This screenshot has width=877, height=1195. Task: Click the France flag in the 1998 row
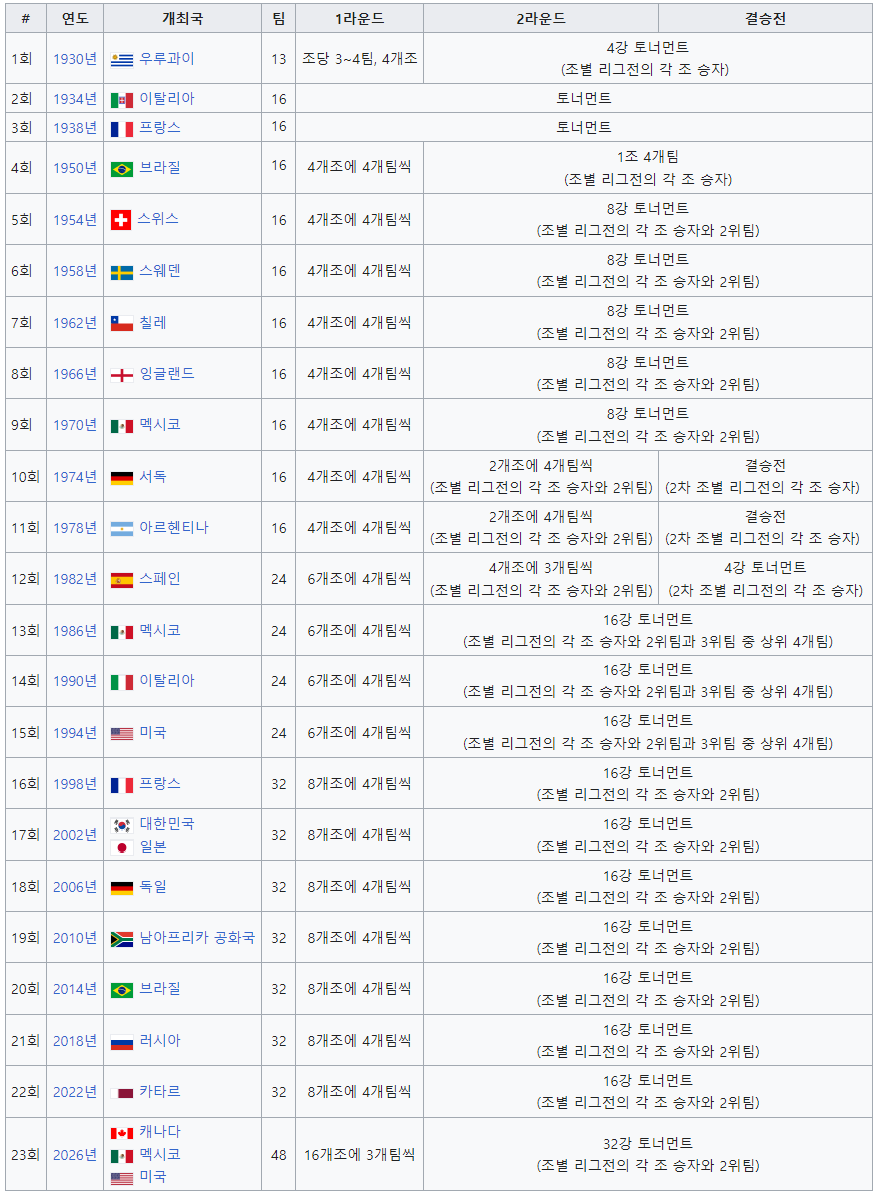(x=122, y=785)
